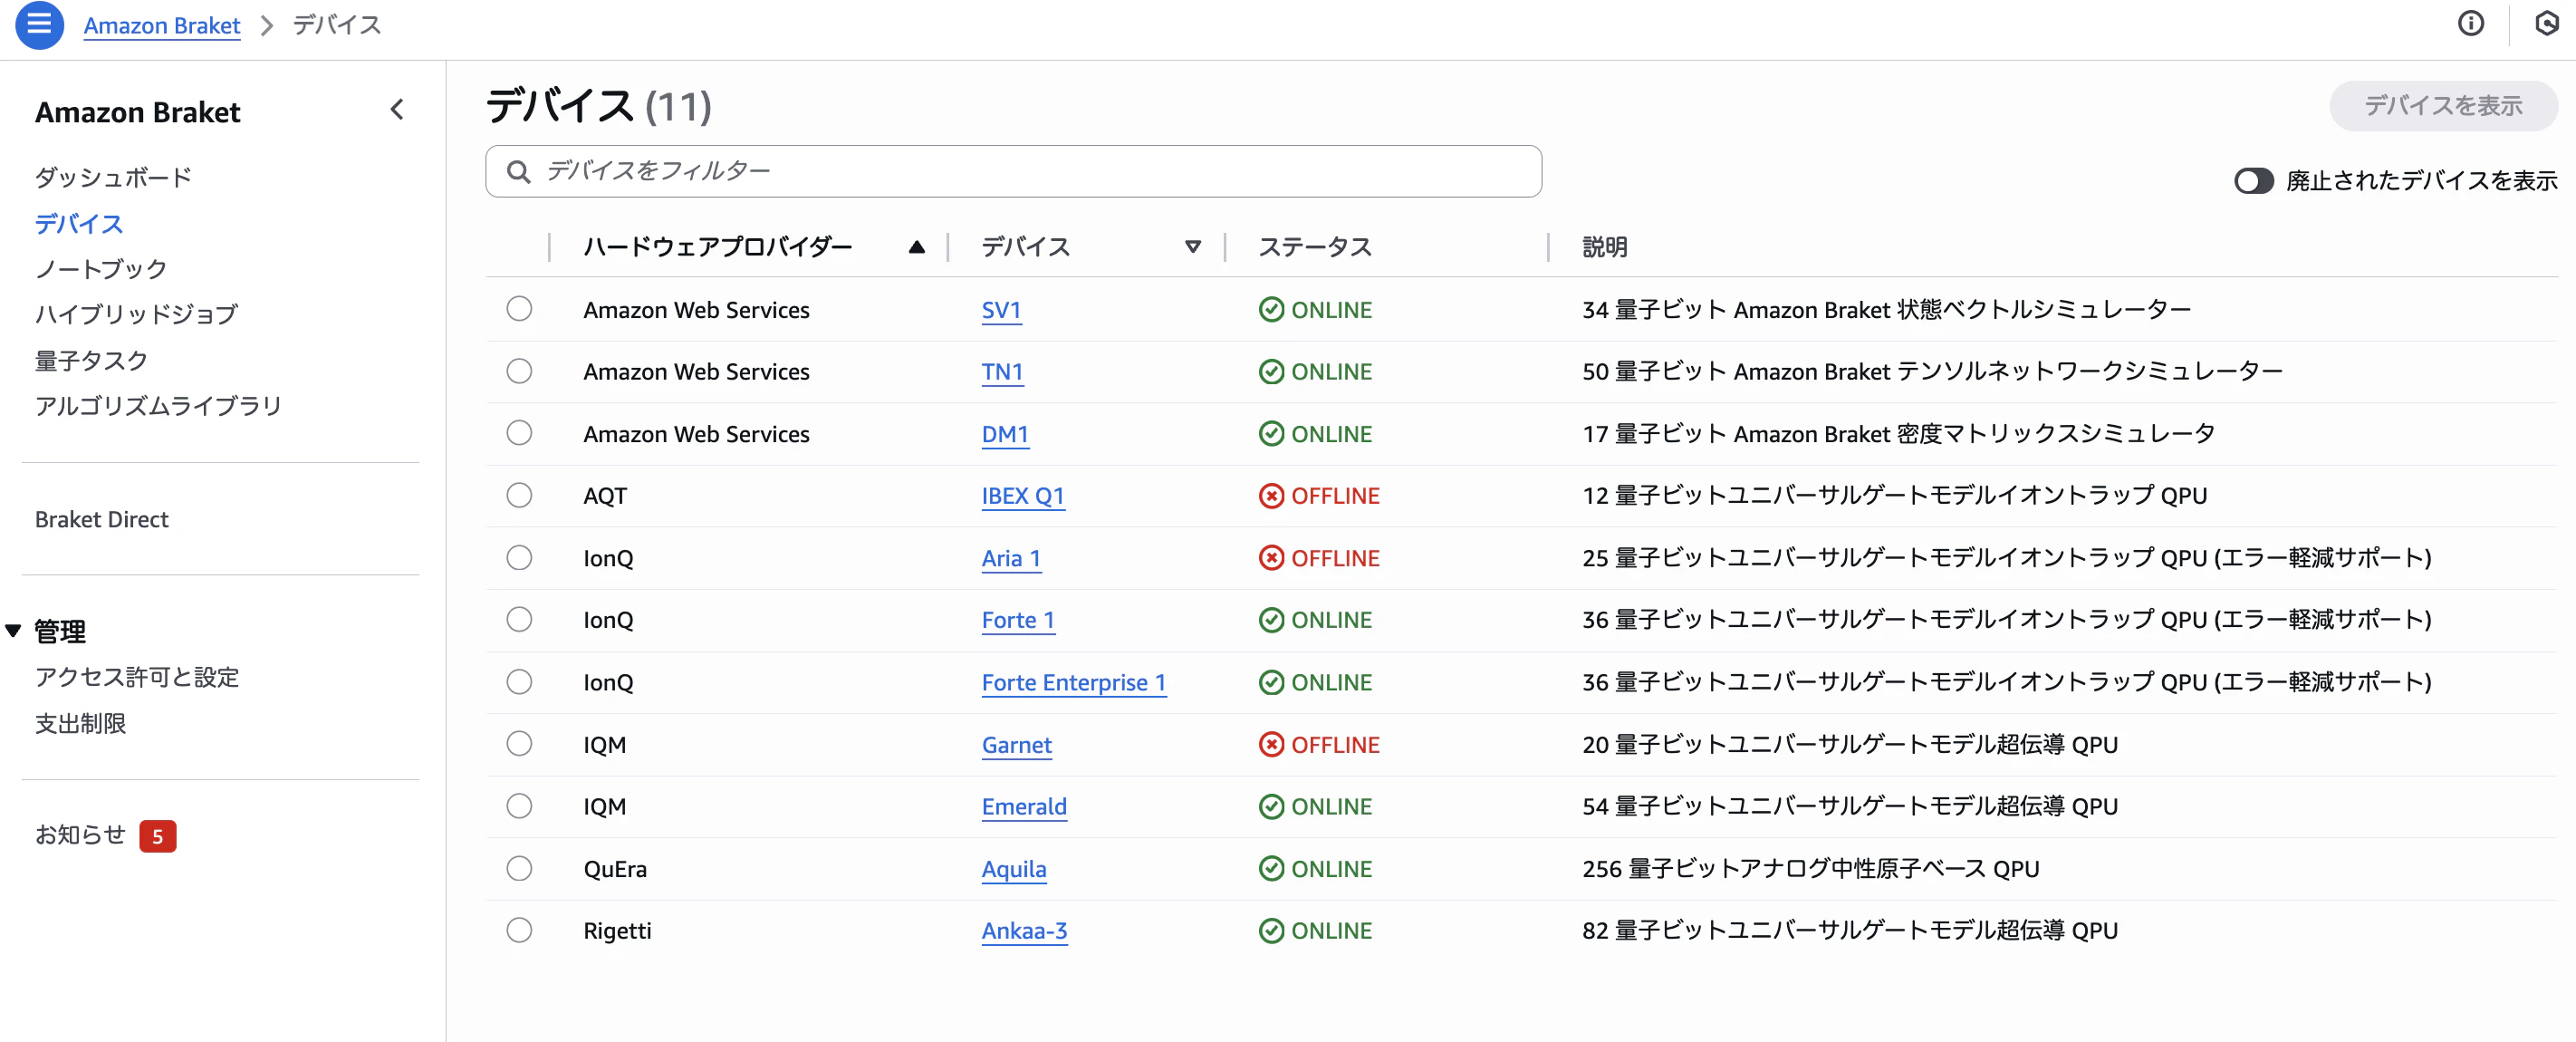Open 支出制限 in the sidebar
Image resolution: width=2576 pixels, height=1042 pixels.
[80, 724]
